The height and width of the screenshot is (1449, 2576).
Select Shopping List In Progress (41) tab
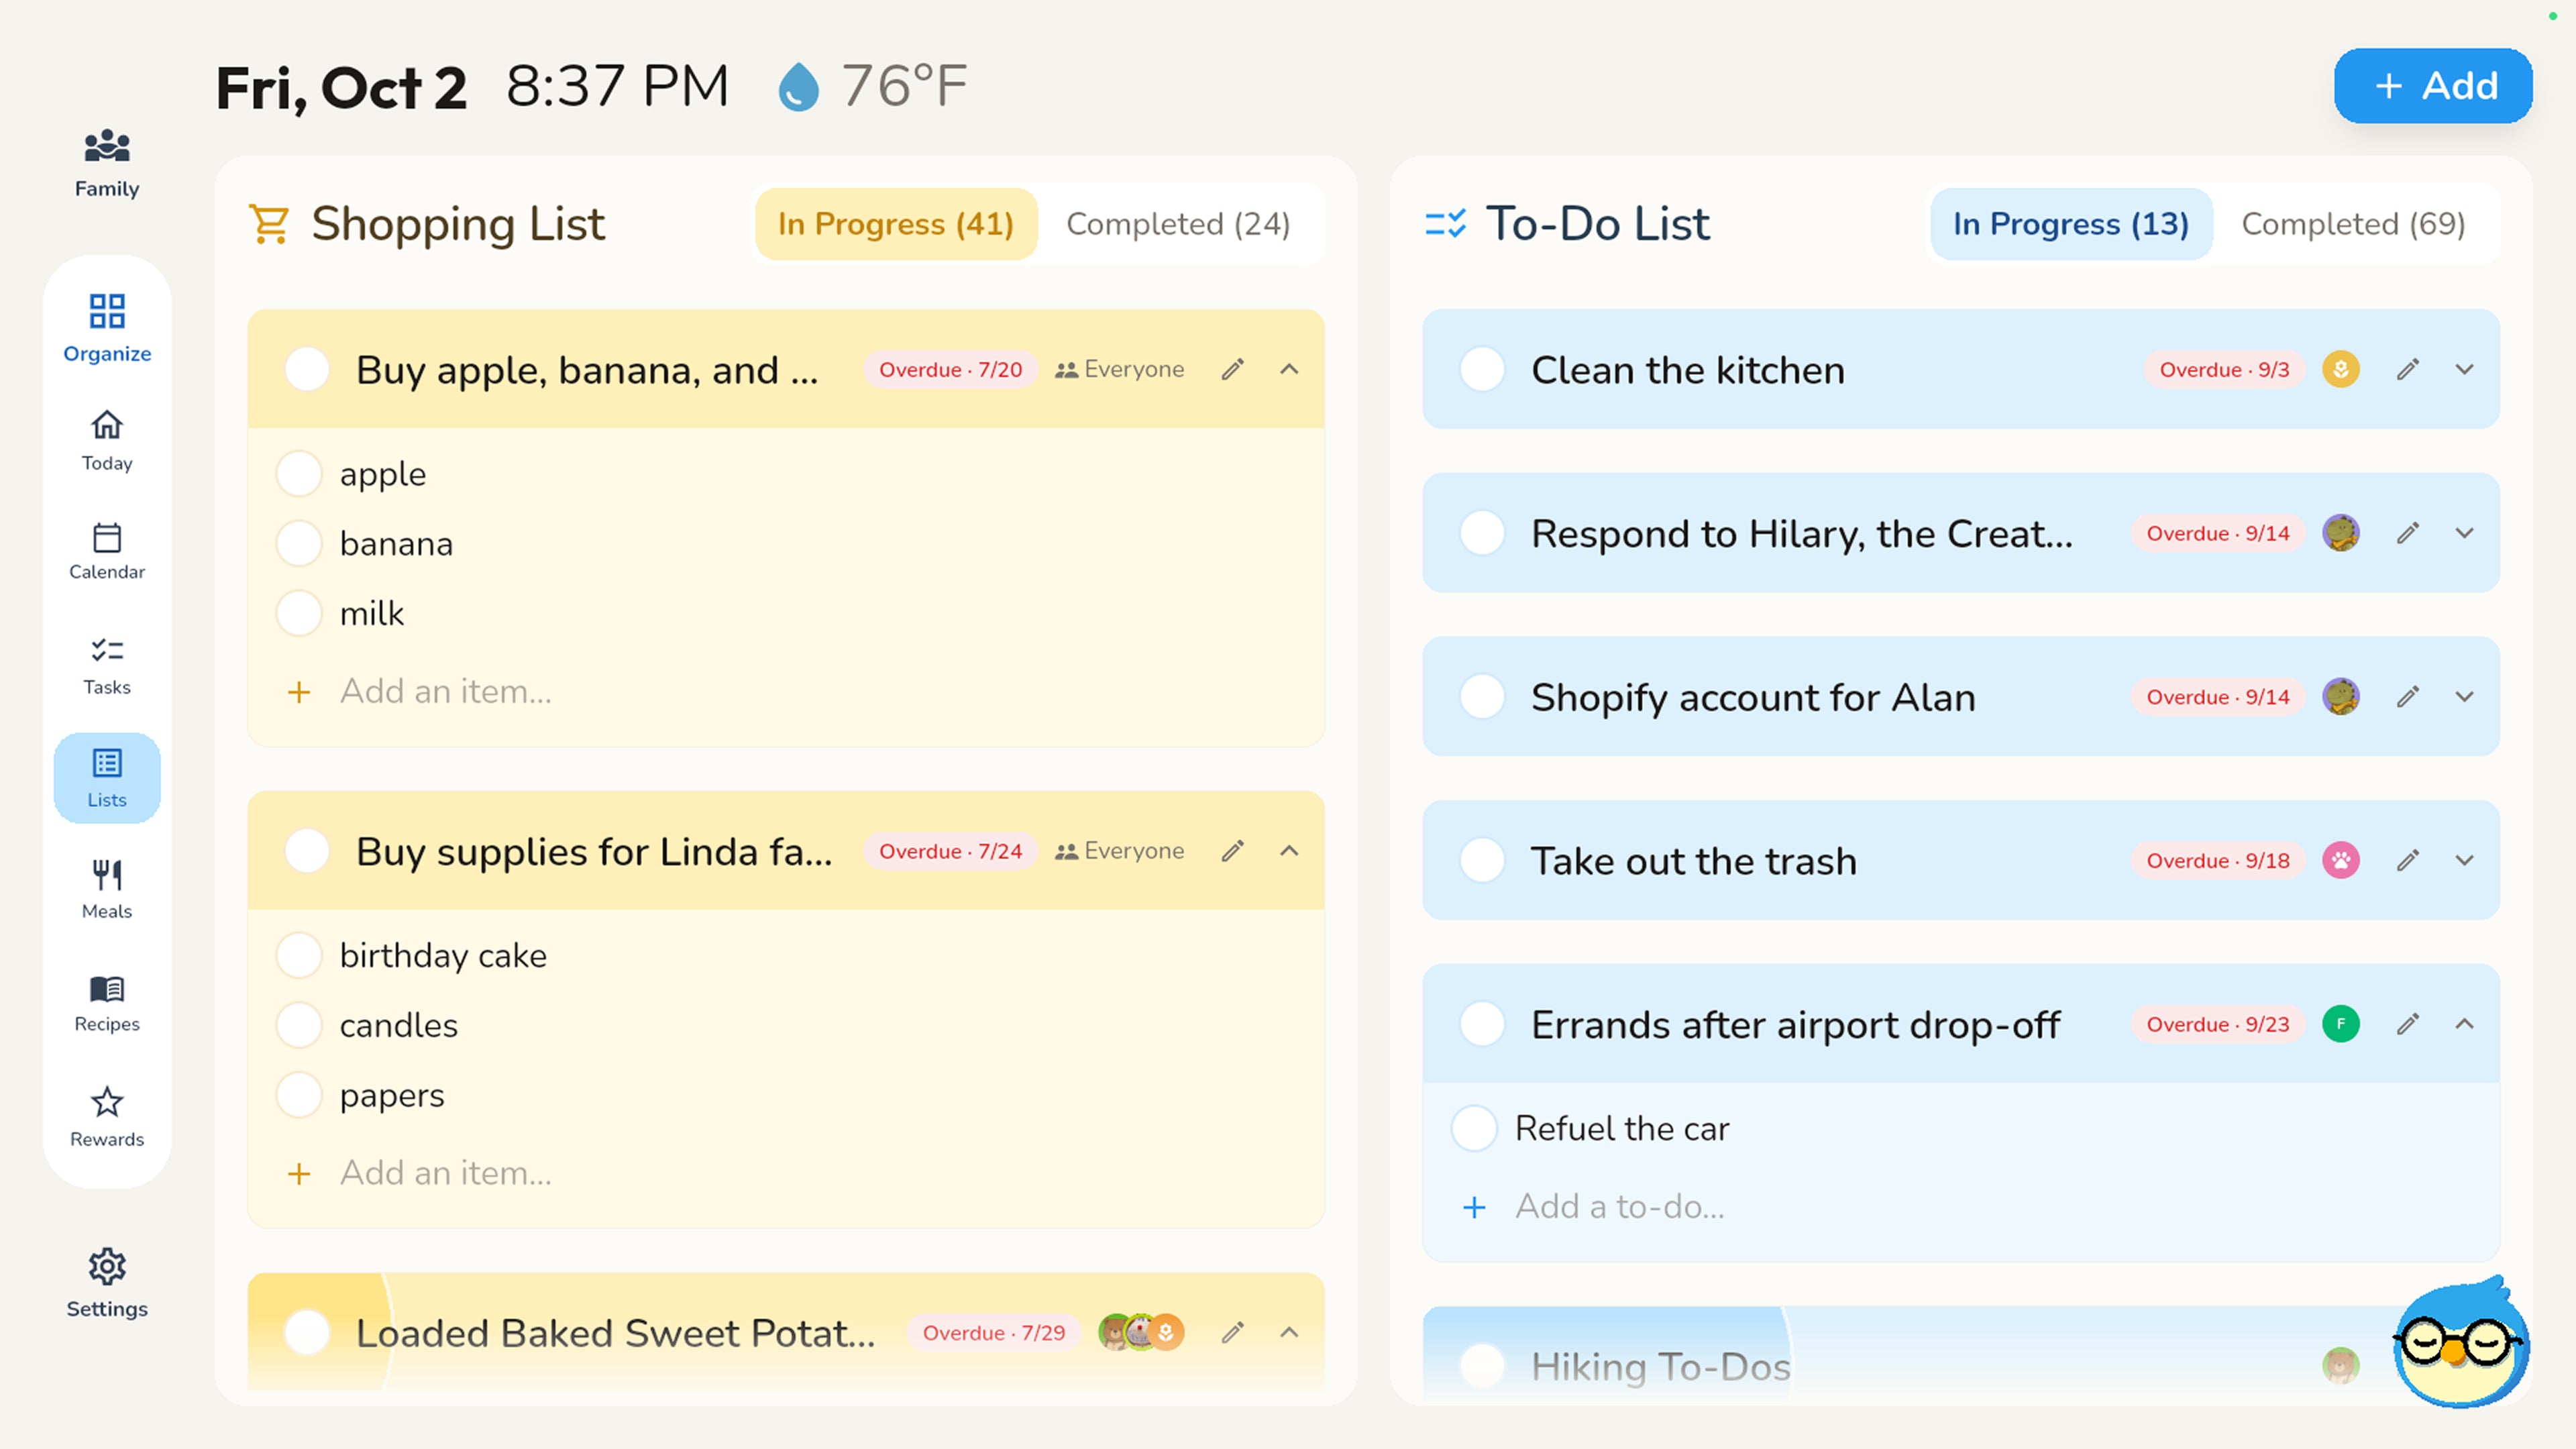(x=896, y=224)
